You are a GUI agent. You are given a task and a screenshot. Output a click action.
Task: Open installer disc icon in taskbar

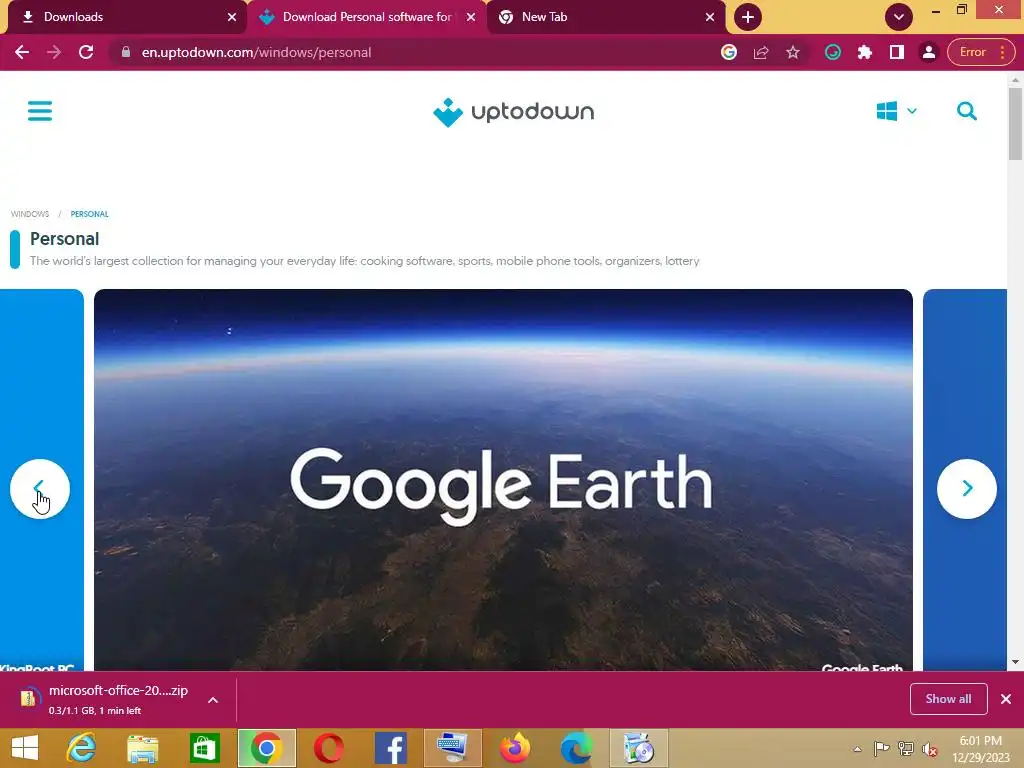639,748
